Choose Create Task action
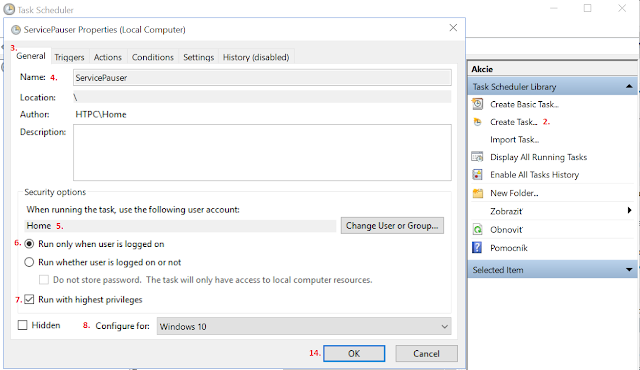 [513, 122]
